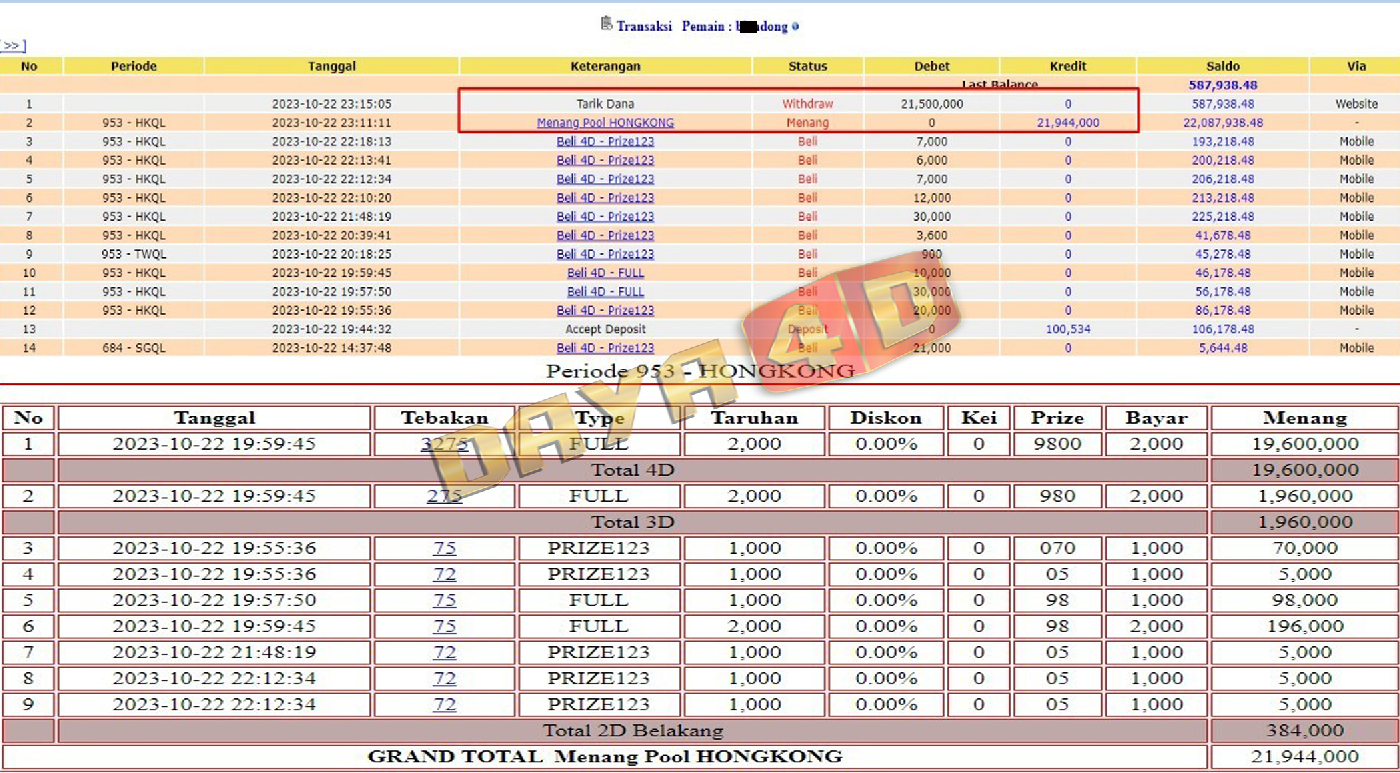Click the Tanggal header in top table

click(x=331, y=66)
